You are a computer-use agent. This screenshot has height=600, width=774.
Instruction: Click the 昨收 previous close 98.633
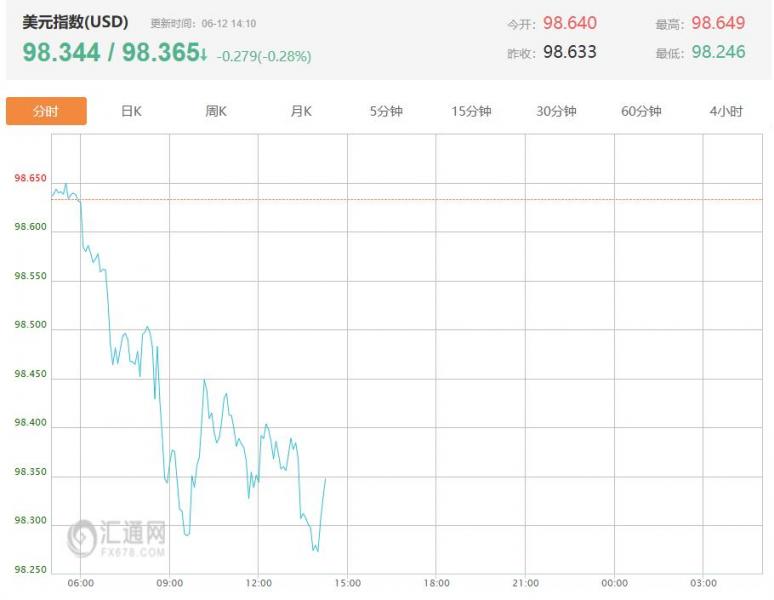pos(570,52)
